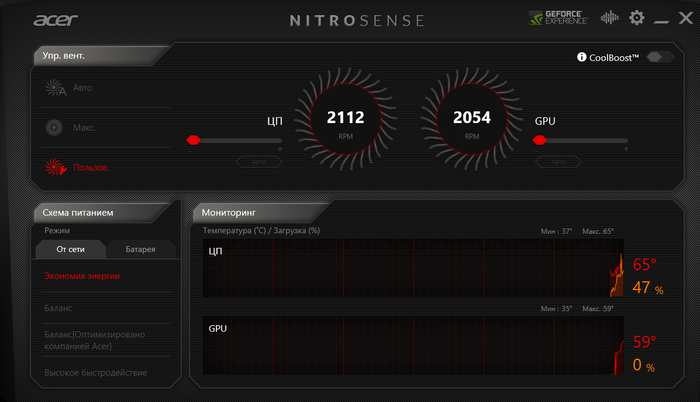This screenshot has width=700, height=402.
Task: Select Экономия энергии power plan
Action: (x=82, y=276)
